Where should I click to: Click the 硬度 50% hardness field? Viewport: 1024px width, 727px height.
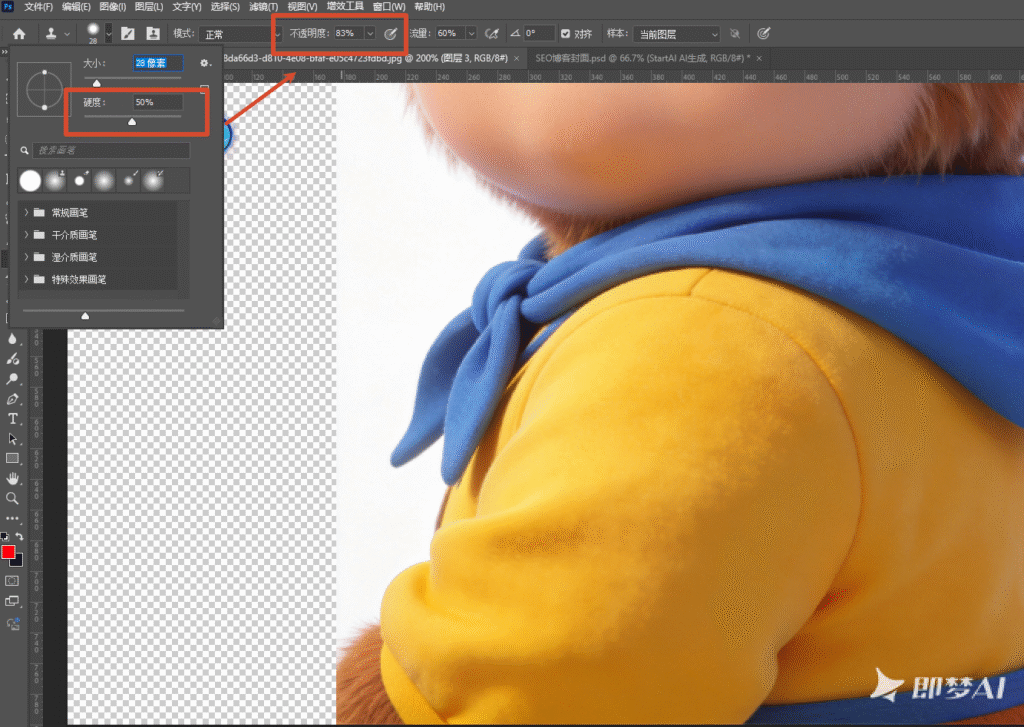(x=157, y=102)
